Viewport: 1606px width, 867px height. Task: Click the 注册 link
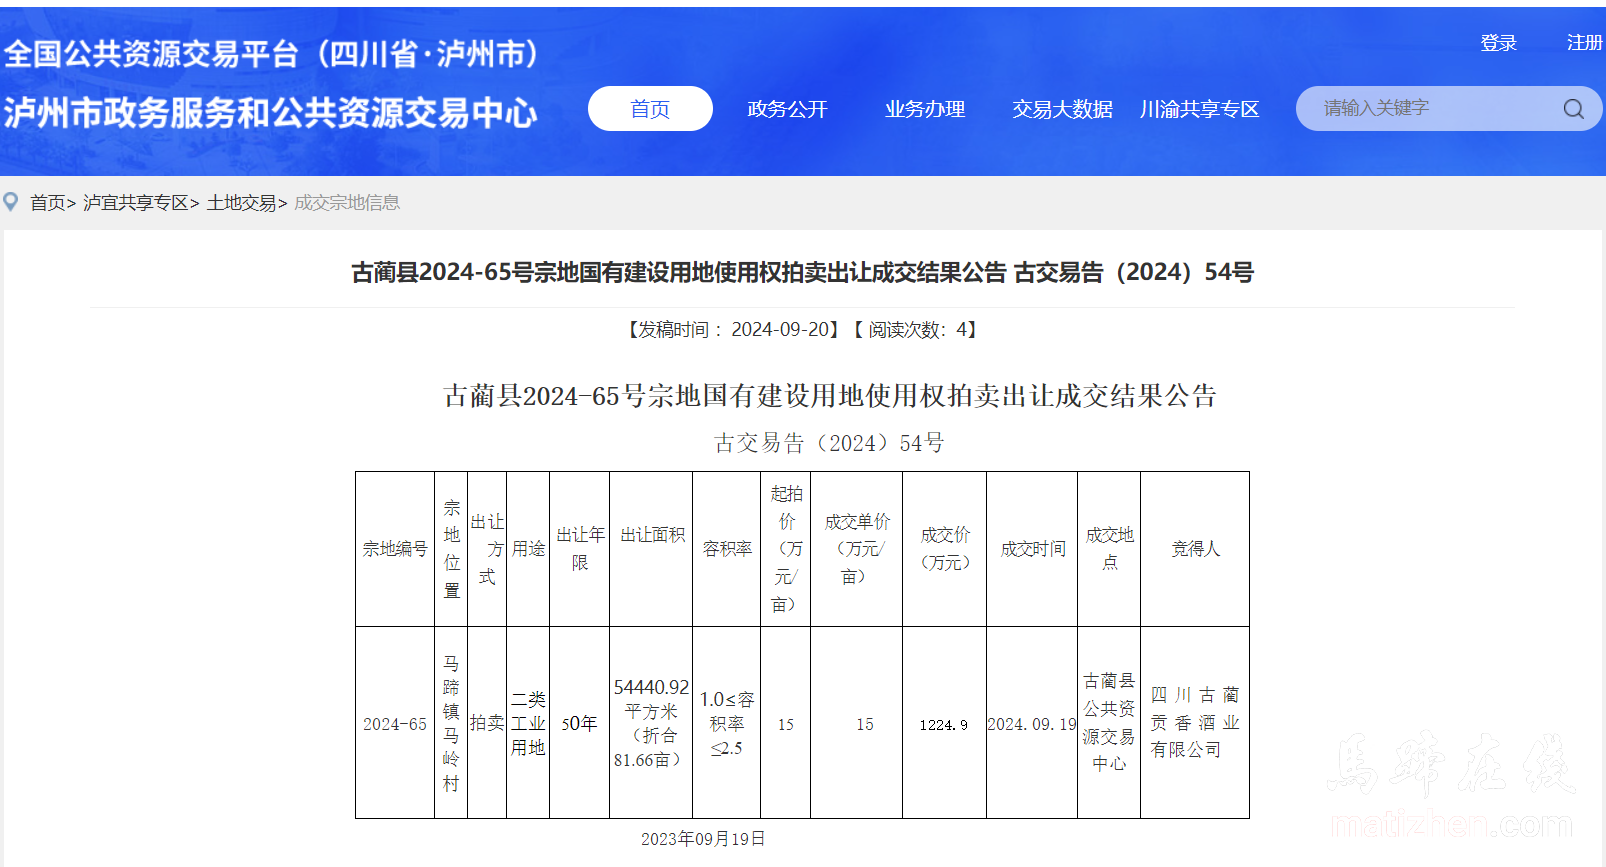(x=1584, y=43)
